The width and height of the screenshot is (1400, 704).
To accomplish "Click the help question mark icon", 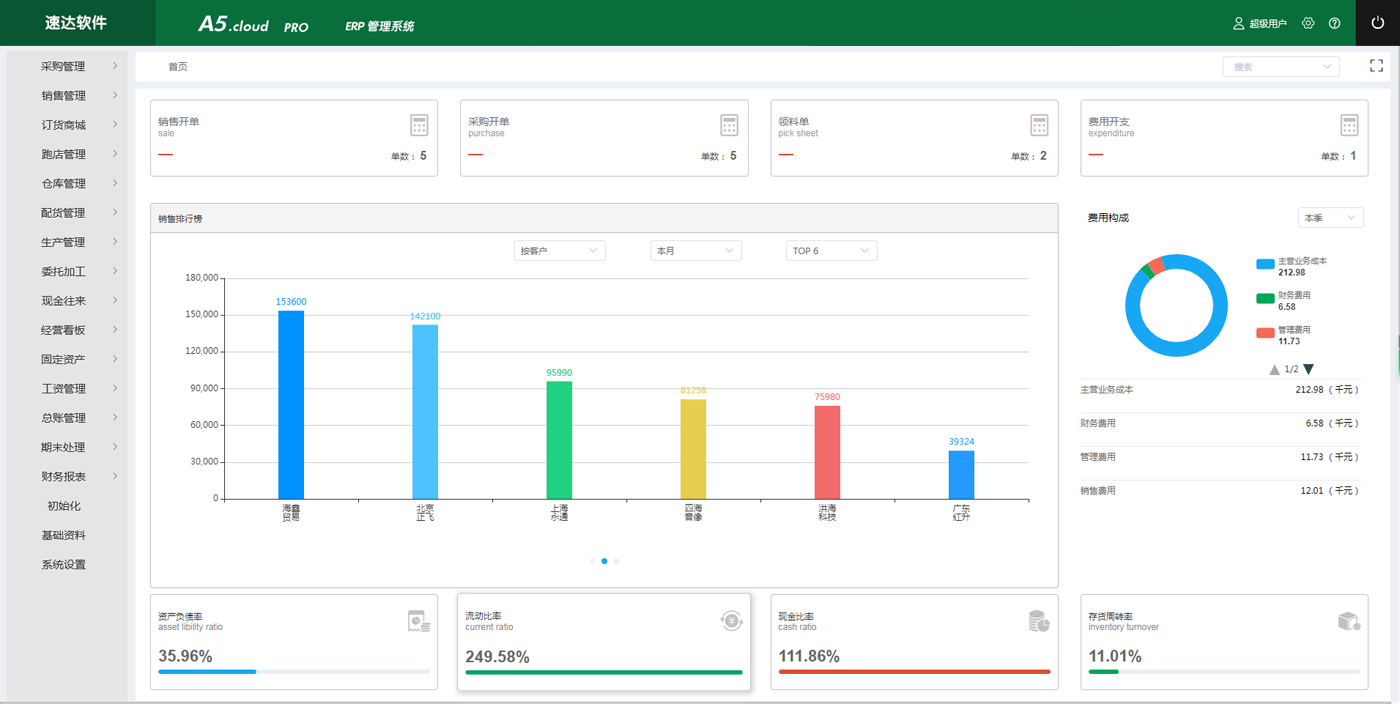I will (x=1334, y=23).
